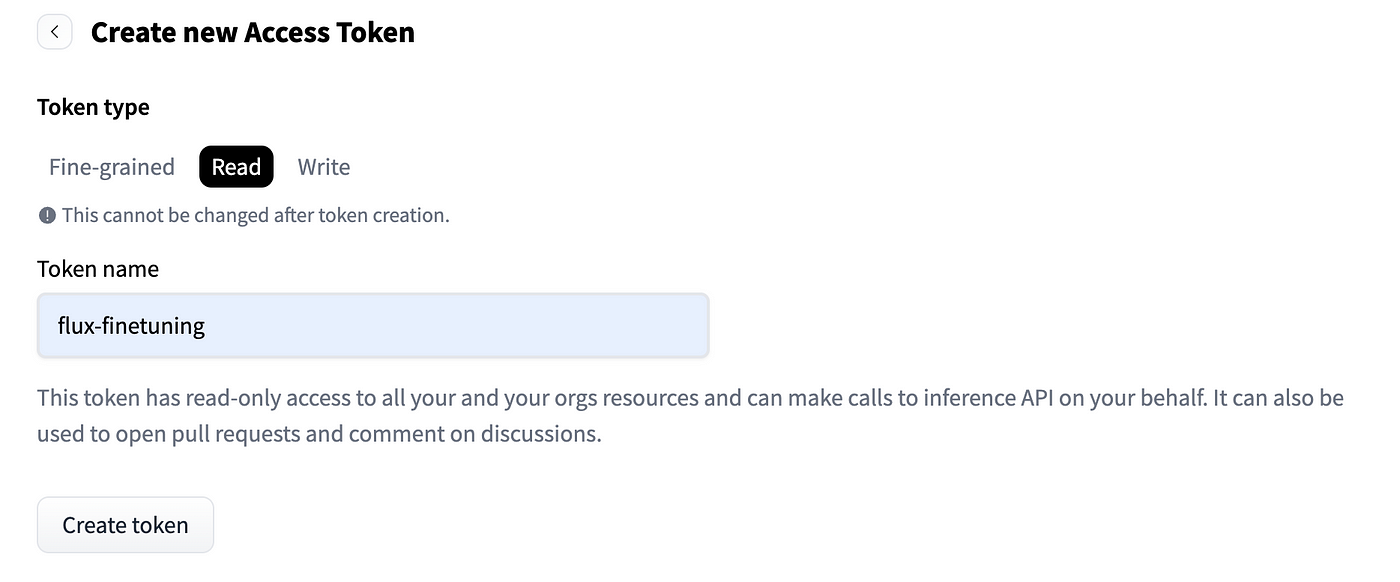Switch token type tab to Write
This screenshot has height=582, width=1400.
coord(324,167)
